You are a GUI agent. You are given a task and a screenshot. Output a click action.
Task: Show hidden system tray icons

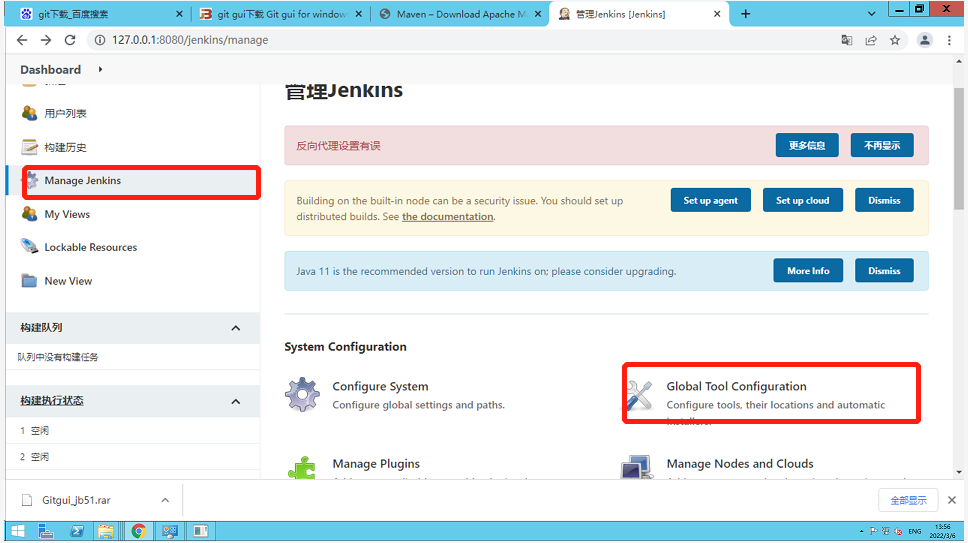(x=861, y=531)
